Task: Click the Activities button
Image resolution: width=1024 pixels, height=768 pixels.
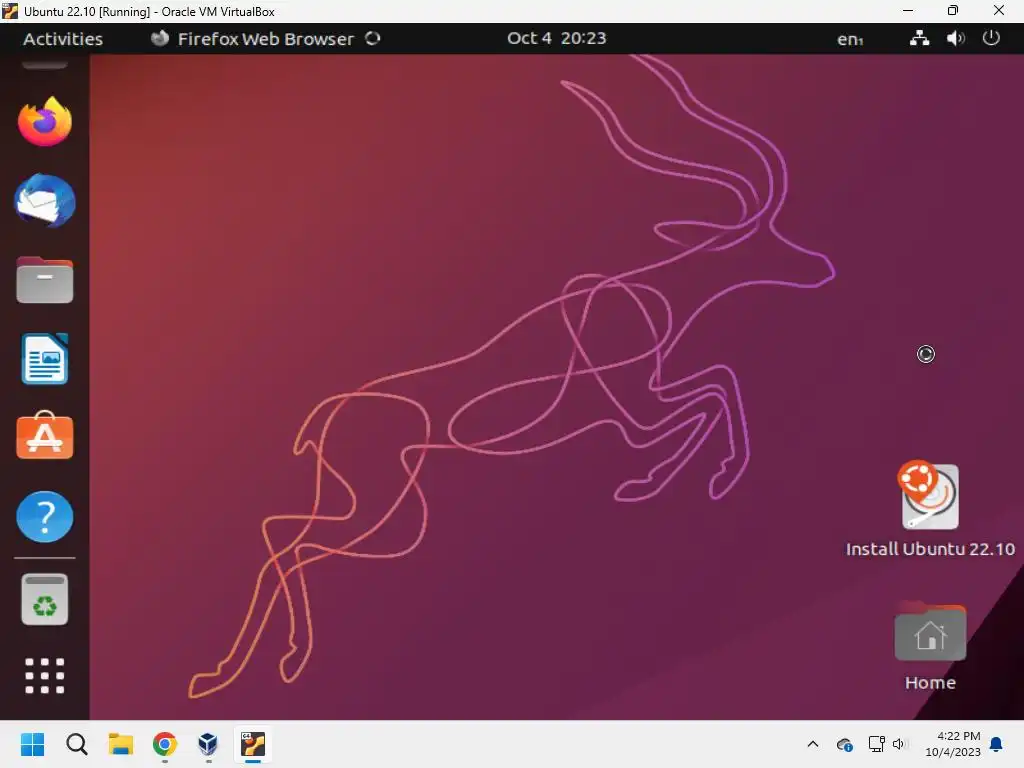Action: click(63, 39)
